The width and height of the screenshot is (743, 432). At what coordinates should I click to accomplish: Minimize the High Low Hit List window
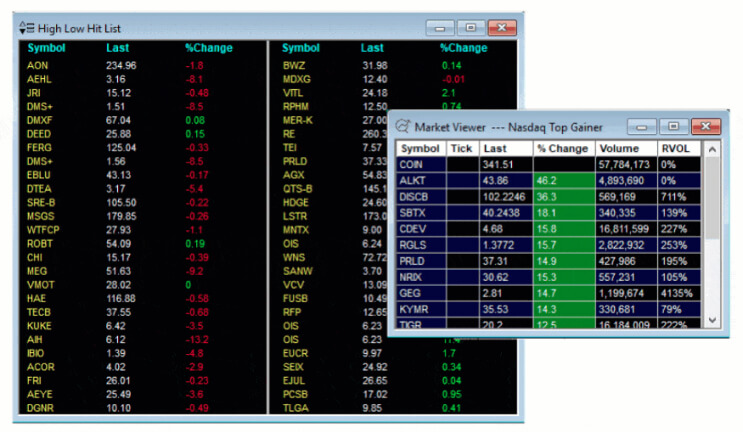pos(440,28)
